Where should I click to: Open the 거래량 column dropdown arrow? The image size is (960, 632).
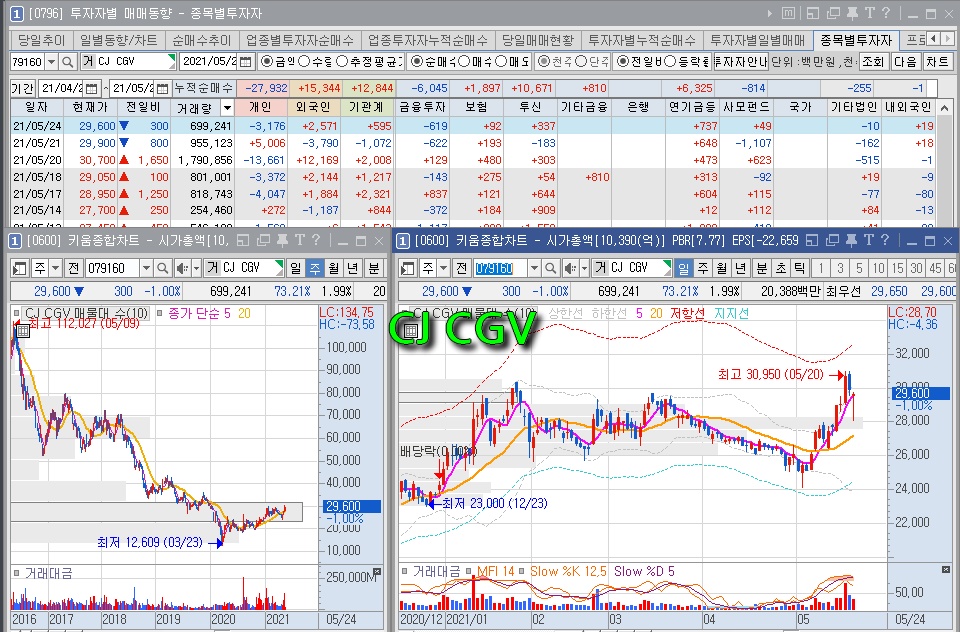227,108
